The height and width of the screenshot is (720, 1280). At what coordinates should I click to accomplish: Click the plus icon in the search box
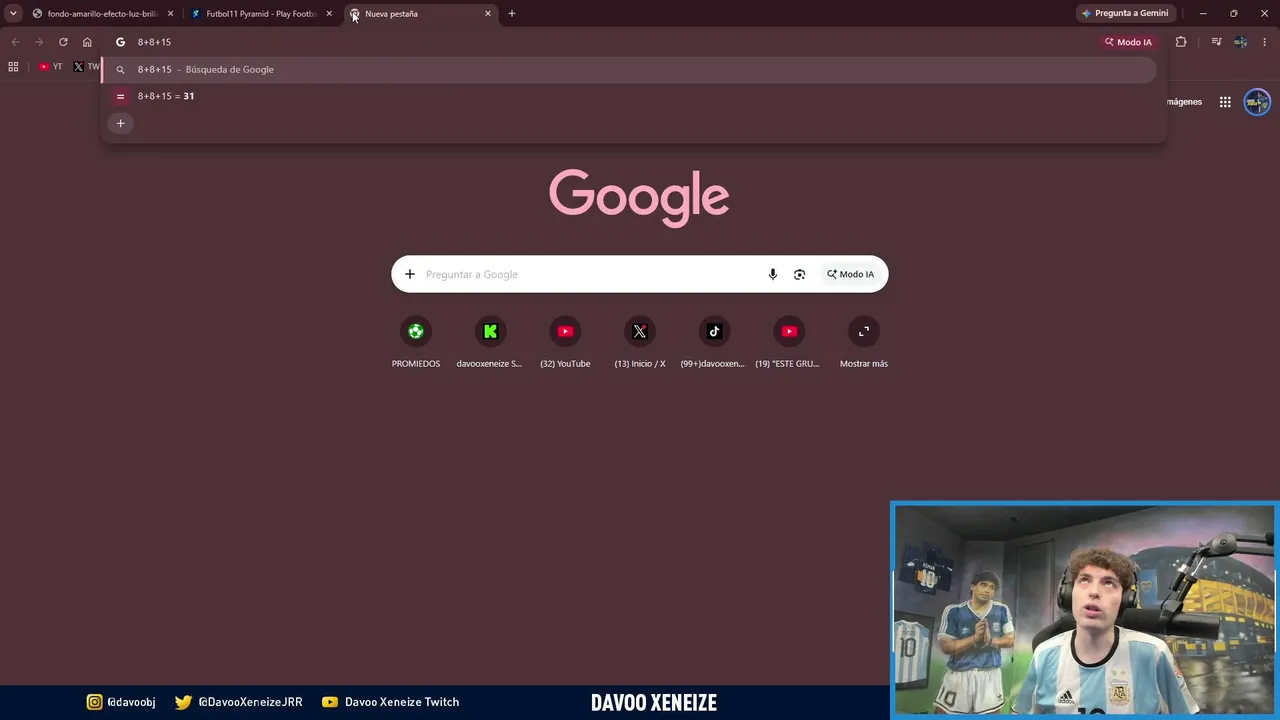[x=410, y=274]
